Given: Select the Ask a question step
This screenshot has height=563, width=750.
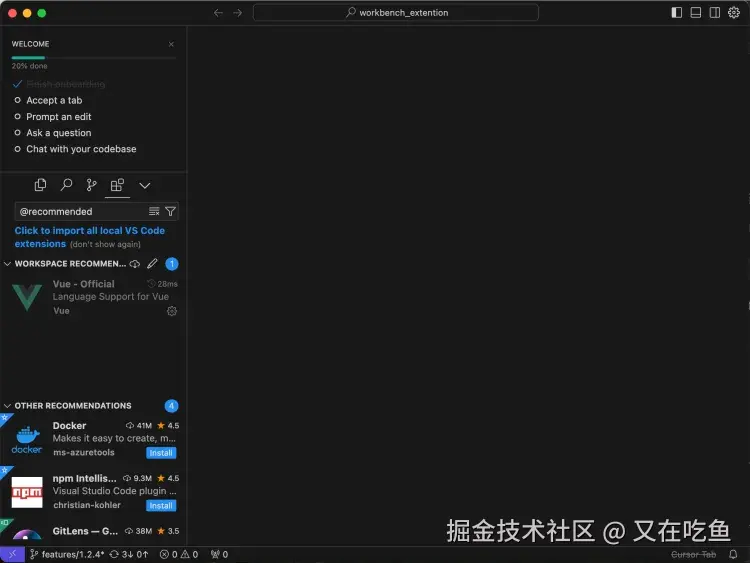Looking at the screenshot, I should pyautogui.click(x=58, y=133).
